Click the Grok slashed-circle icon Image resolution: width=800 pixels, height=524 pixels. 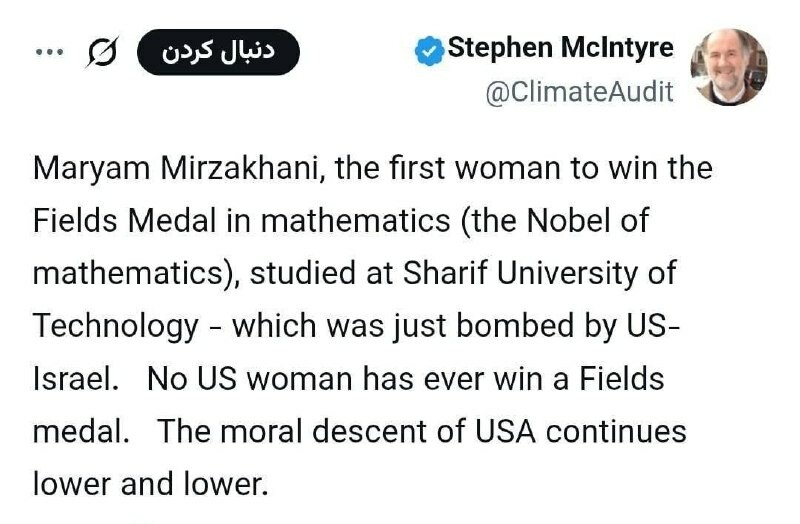click(x=102, y=53)
